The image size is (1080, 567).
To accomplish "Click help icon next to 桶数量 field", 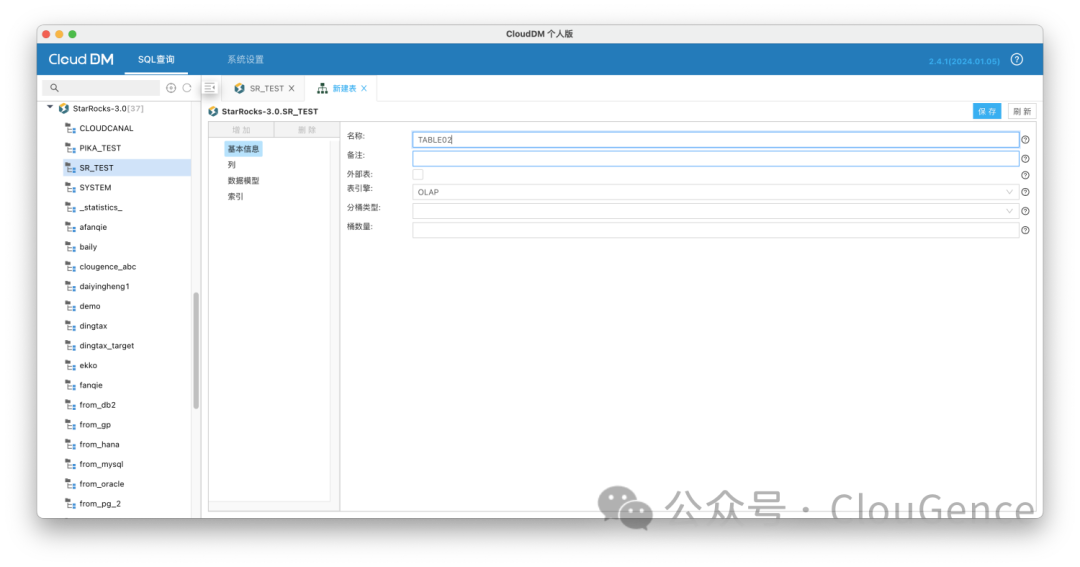I will (1025, 231).
